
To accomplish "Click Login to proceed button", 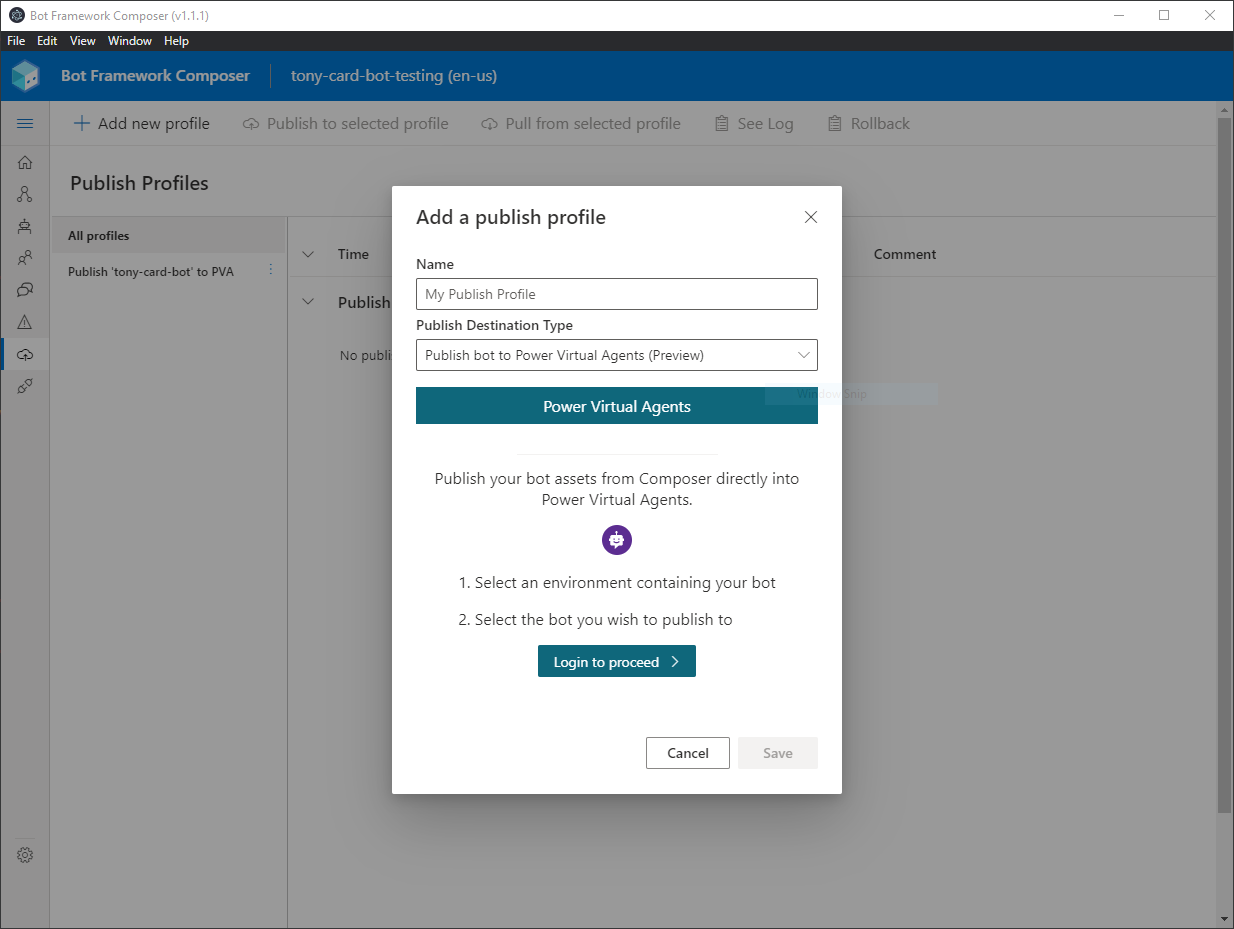I will [617, 661].
